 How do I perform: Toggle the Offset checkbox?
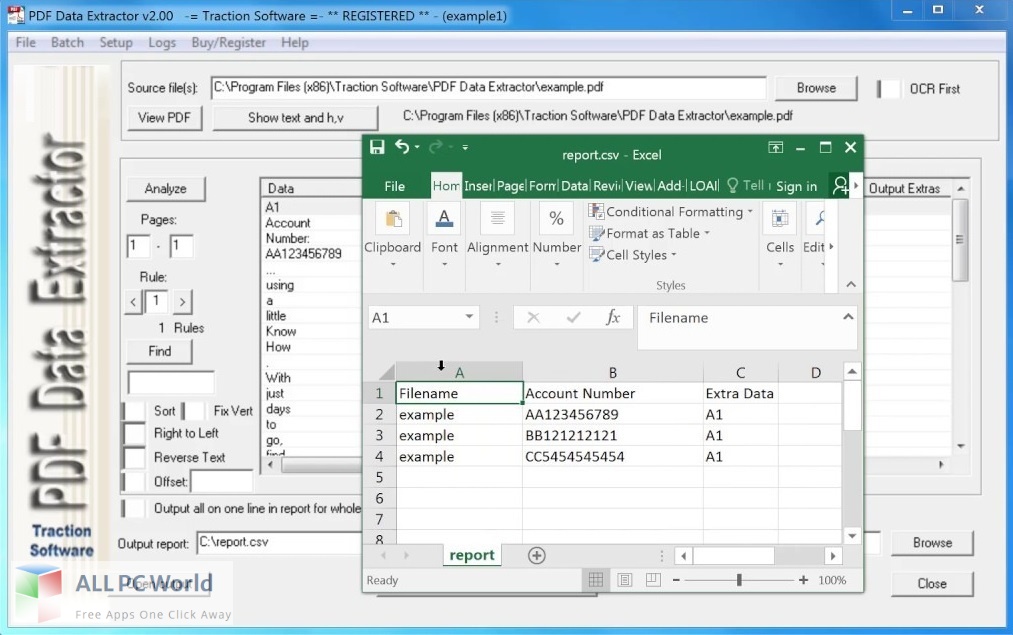click(134, 481)
